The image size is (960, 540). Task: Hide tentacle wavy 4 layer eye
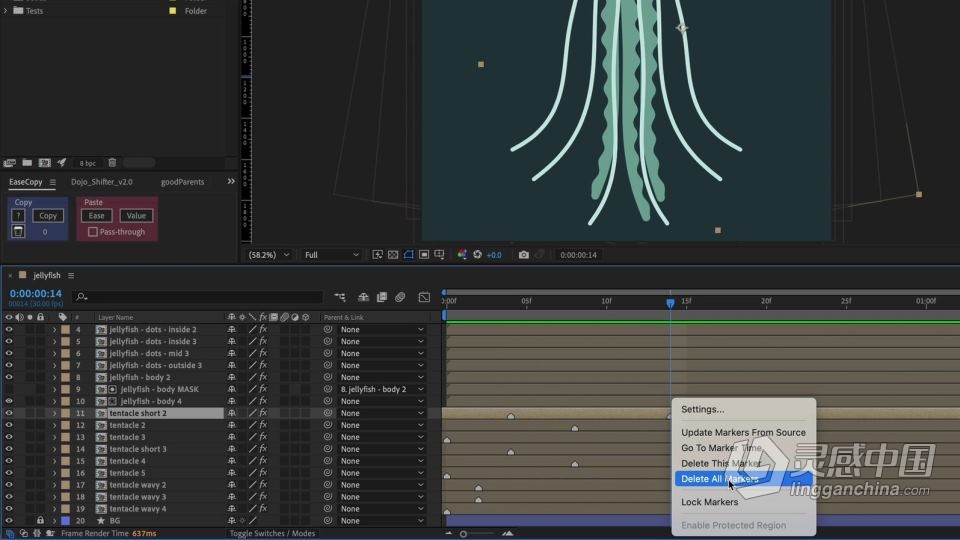(x=9, y=509)
